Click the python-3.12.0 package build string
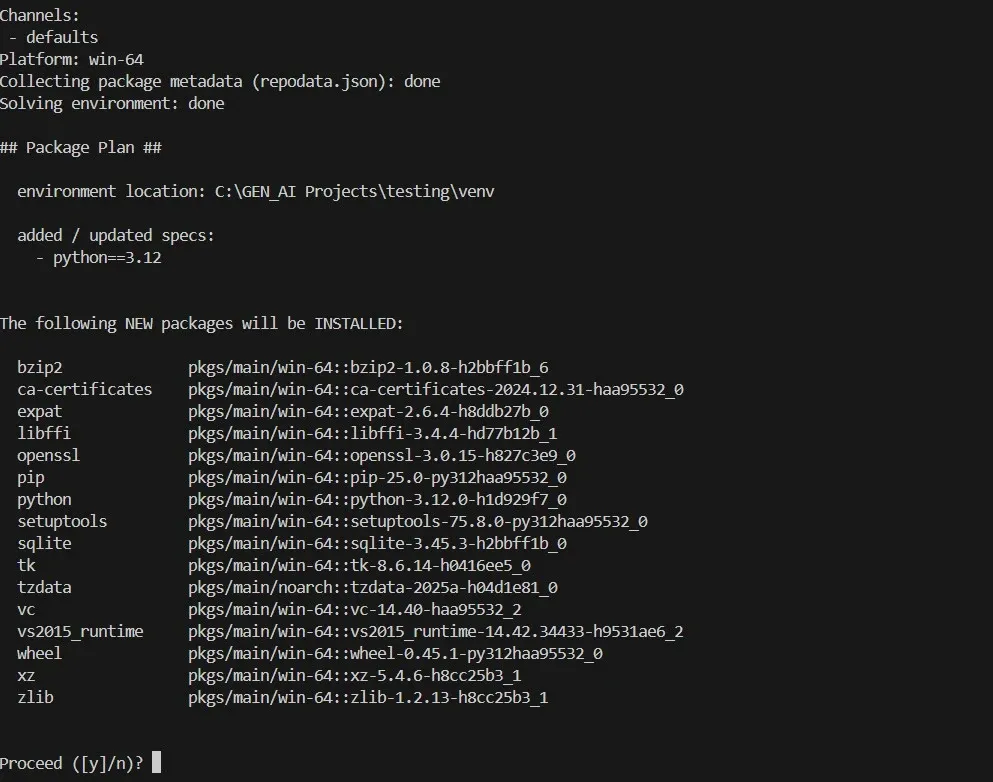Image resolution: width=993 pixels, height=782 pixels. point(377,499)
